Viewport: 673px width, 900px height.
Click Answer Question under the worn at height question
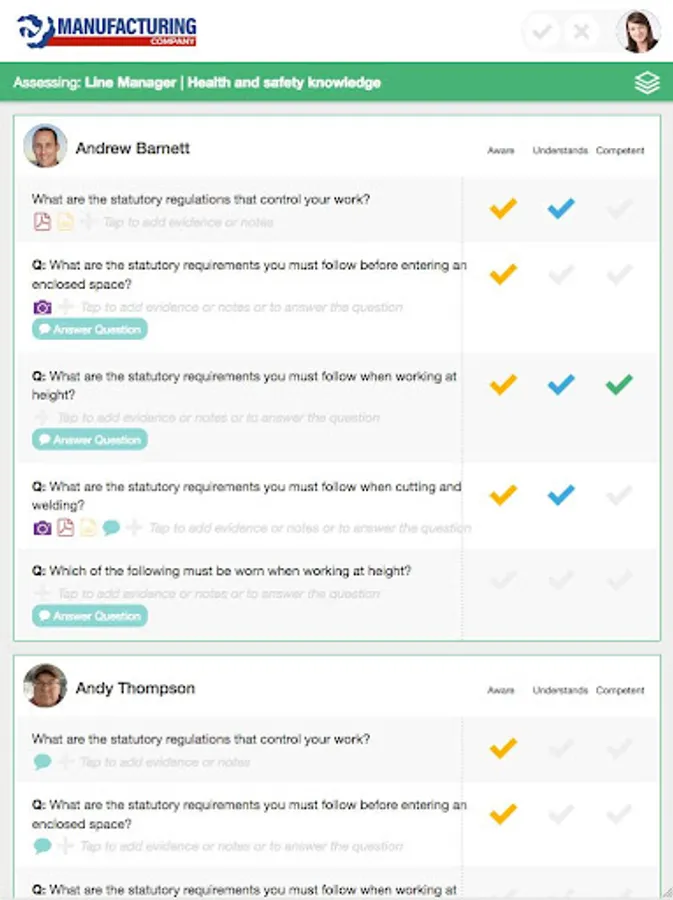(90, 616)
